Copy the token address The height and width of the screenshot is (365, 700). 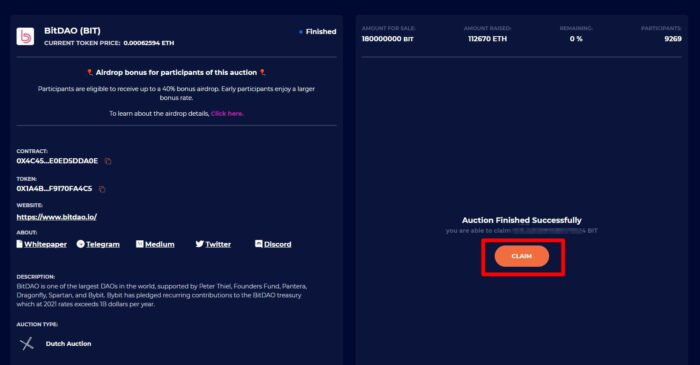click(102, 189)
